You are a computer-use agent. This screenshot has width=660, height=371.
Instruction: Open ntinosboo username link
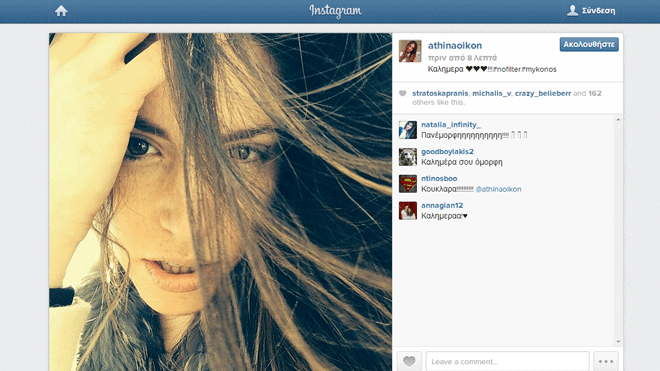tap(439, 179)
